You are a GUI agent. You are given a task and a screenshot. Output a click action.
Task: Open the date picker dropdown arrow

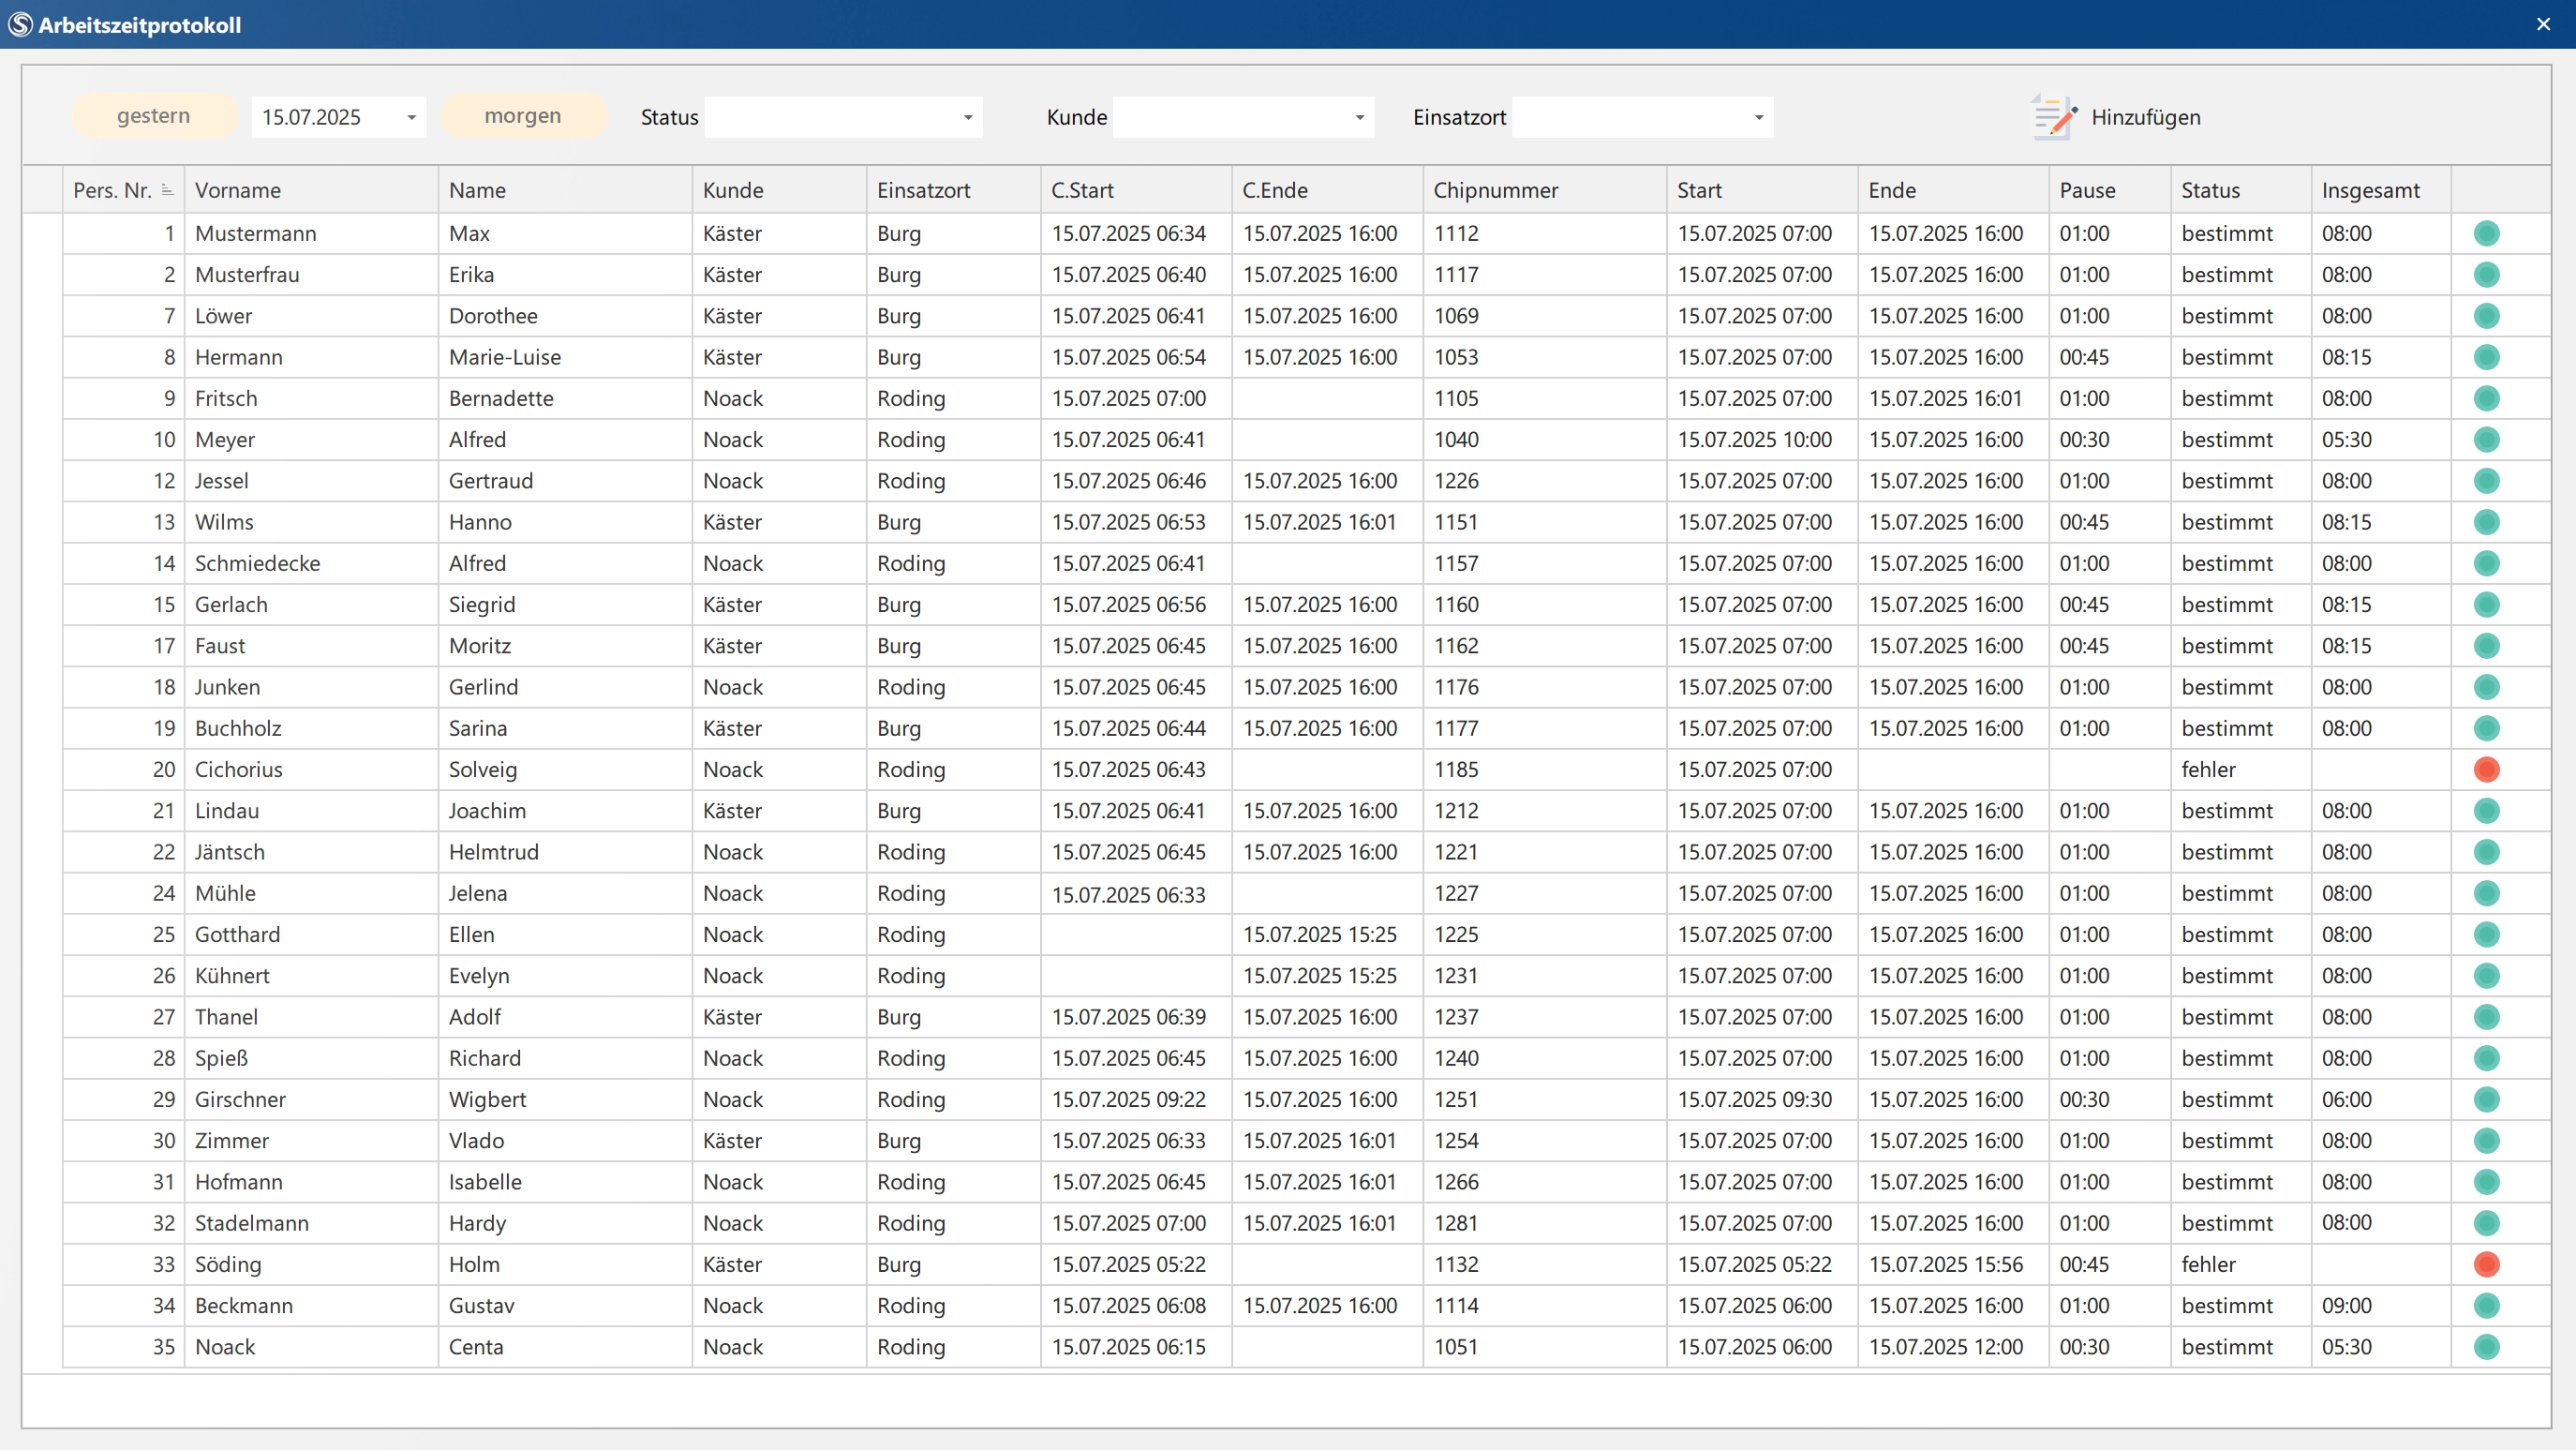411,117
